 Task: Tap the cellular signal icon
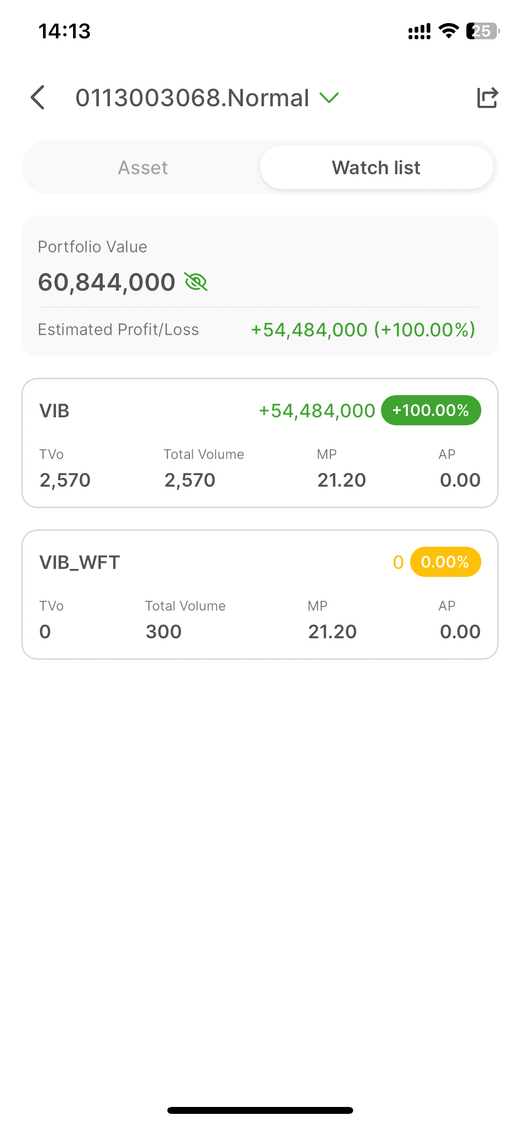[x=420, y=31]
